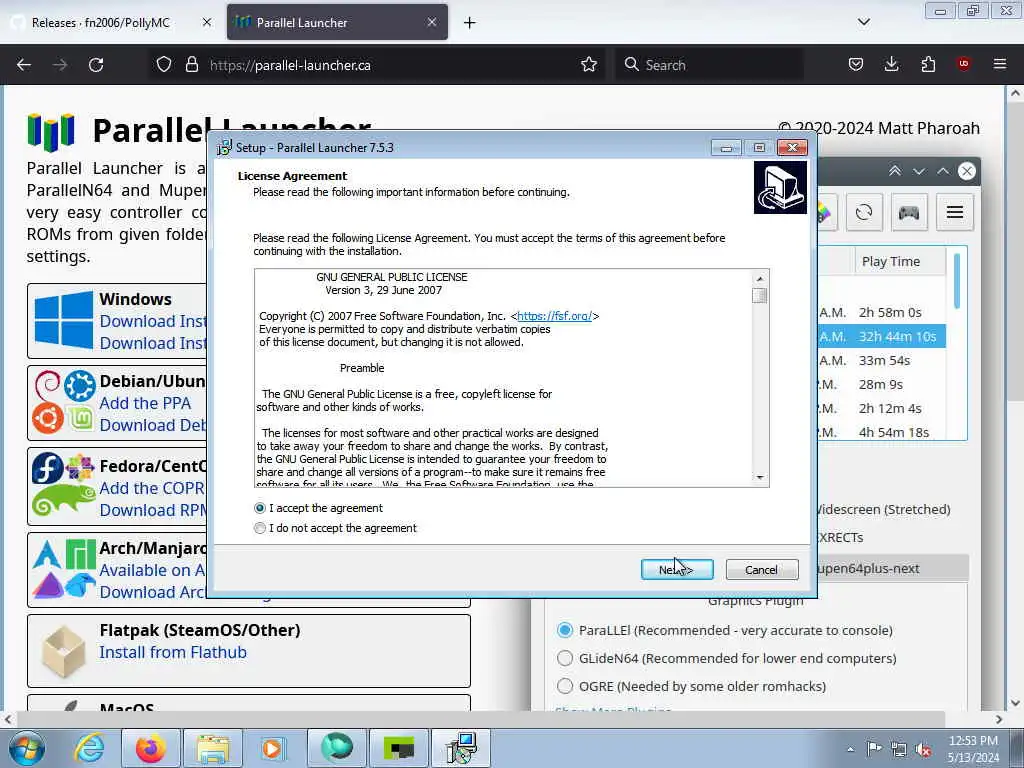Click the installer icon in Setup title bar
Viewport: 1024px width, 768px height.
tap(224, 148)
